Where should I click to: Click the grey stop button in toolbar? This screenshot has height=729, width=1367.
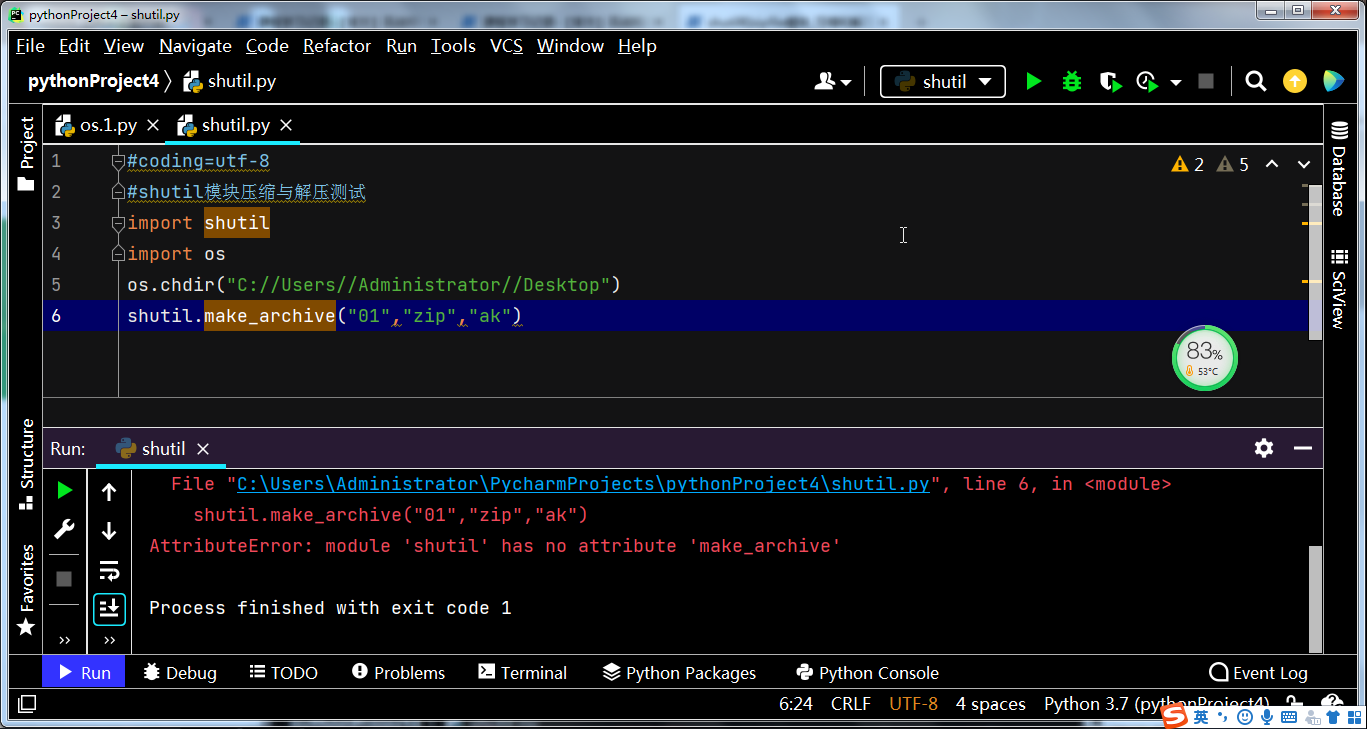[1206, 81]
